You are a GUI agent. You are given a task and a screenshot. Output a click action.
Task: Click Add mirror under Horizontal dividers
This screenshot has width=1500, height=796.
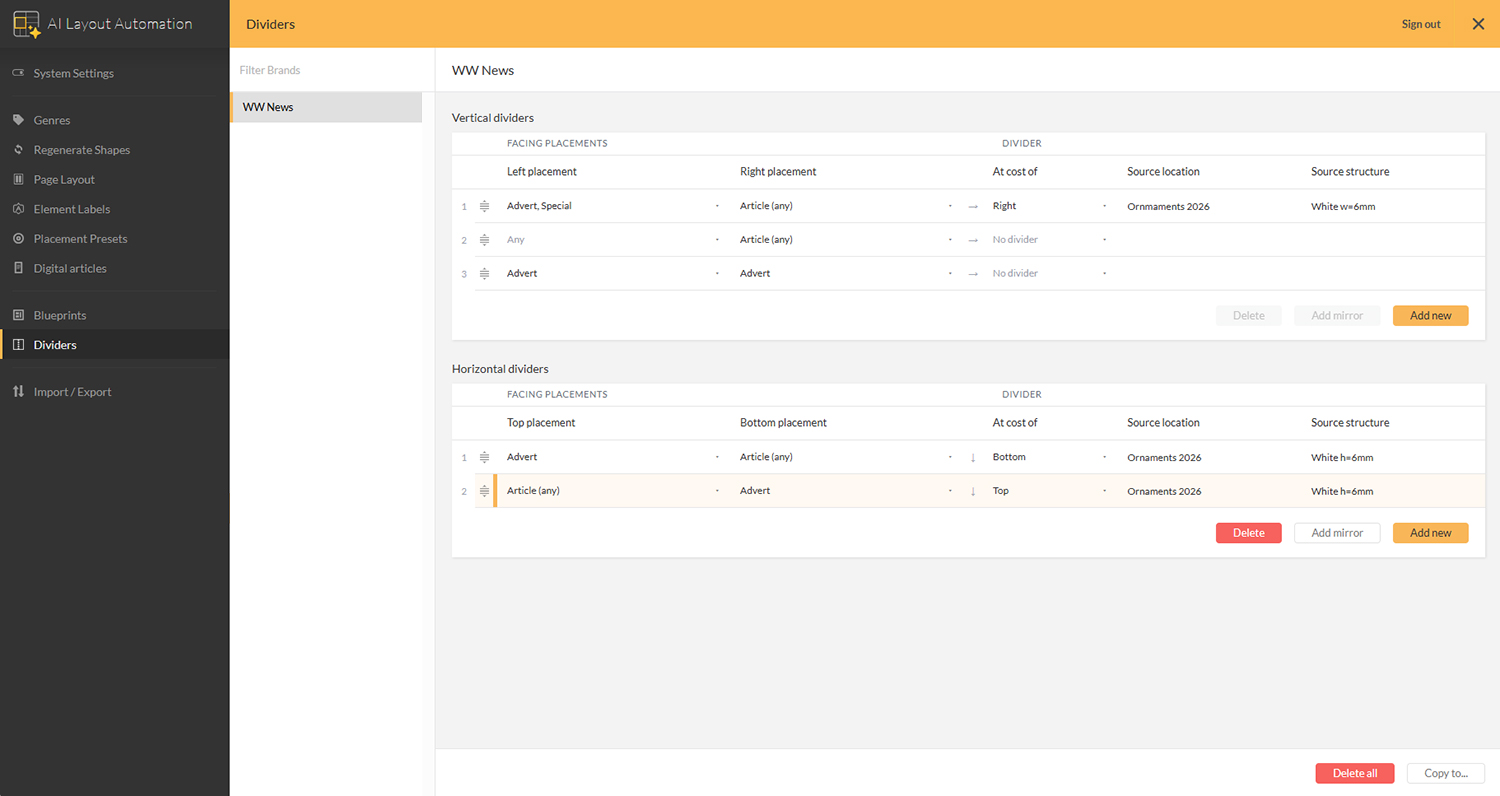[1337, 533]
